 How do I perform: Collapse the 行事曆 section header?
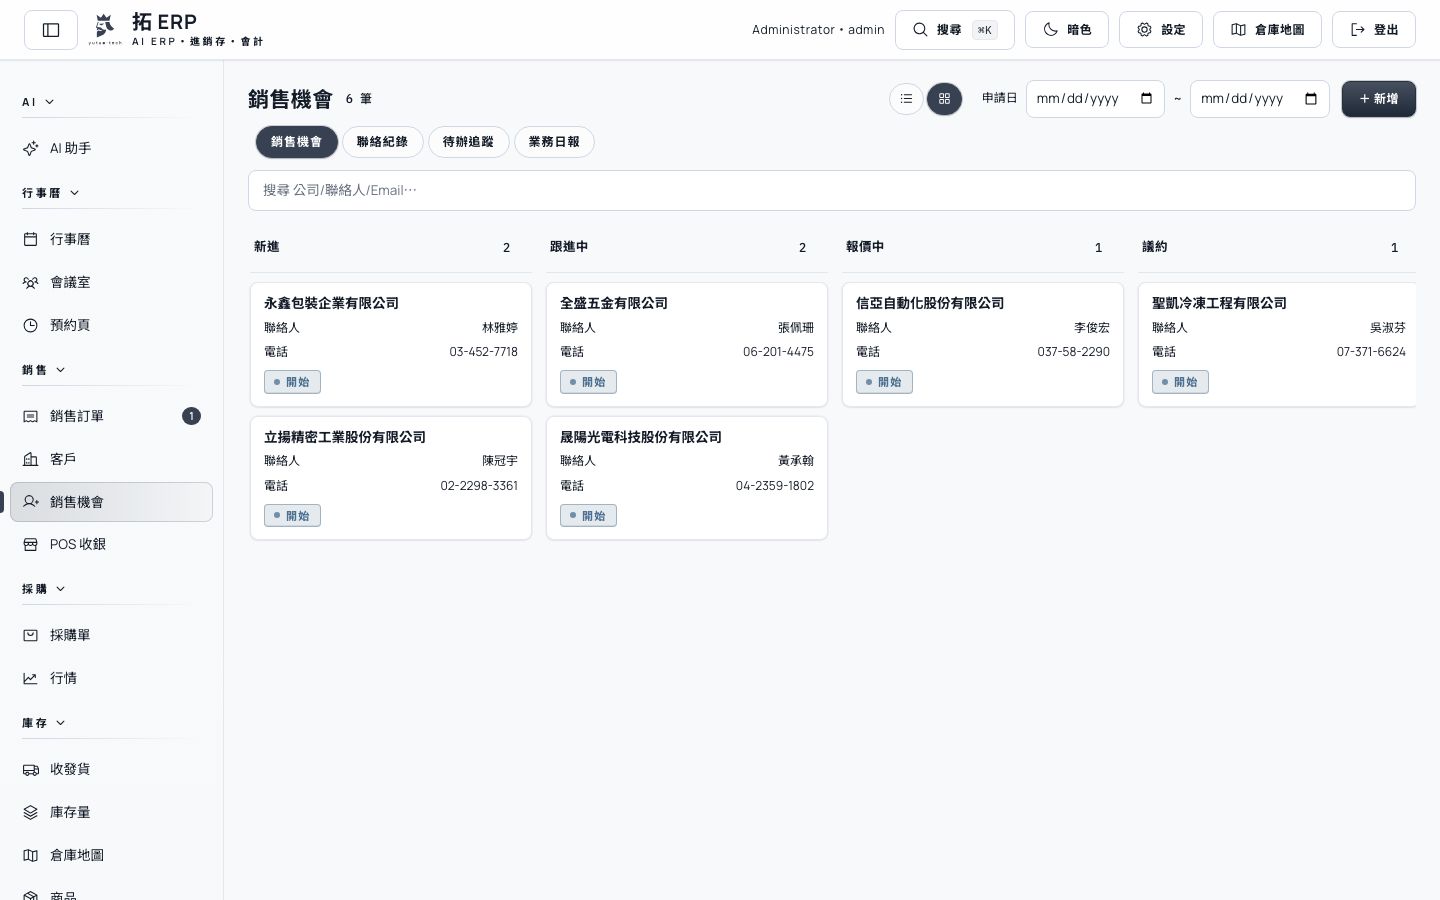50,193
